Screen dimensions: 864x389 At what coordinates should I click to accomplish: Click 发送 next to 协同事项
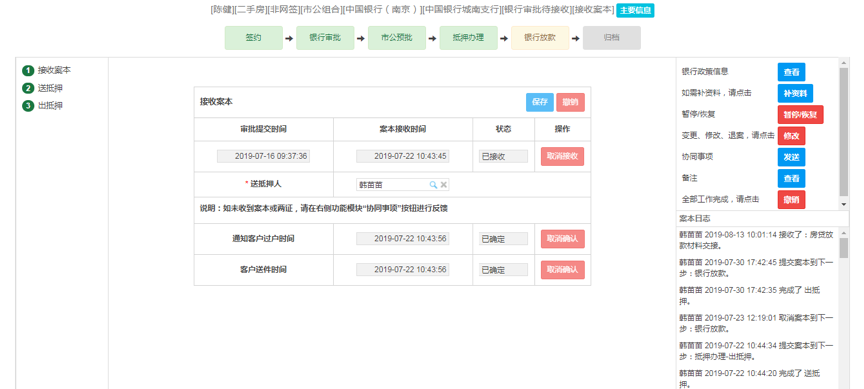(791, 157)
